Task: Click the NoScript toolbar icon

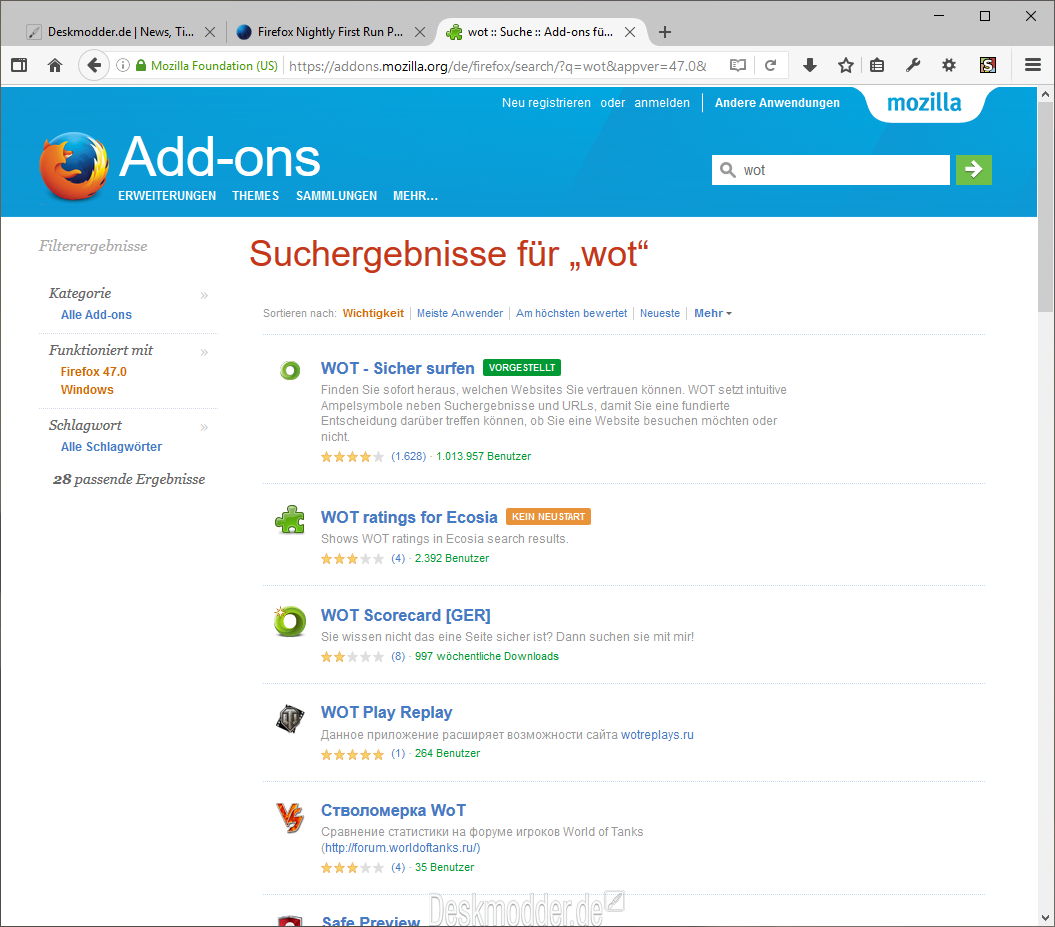Action: click(988, 65)
